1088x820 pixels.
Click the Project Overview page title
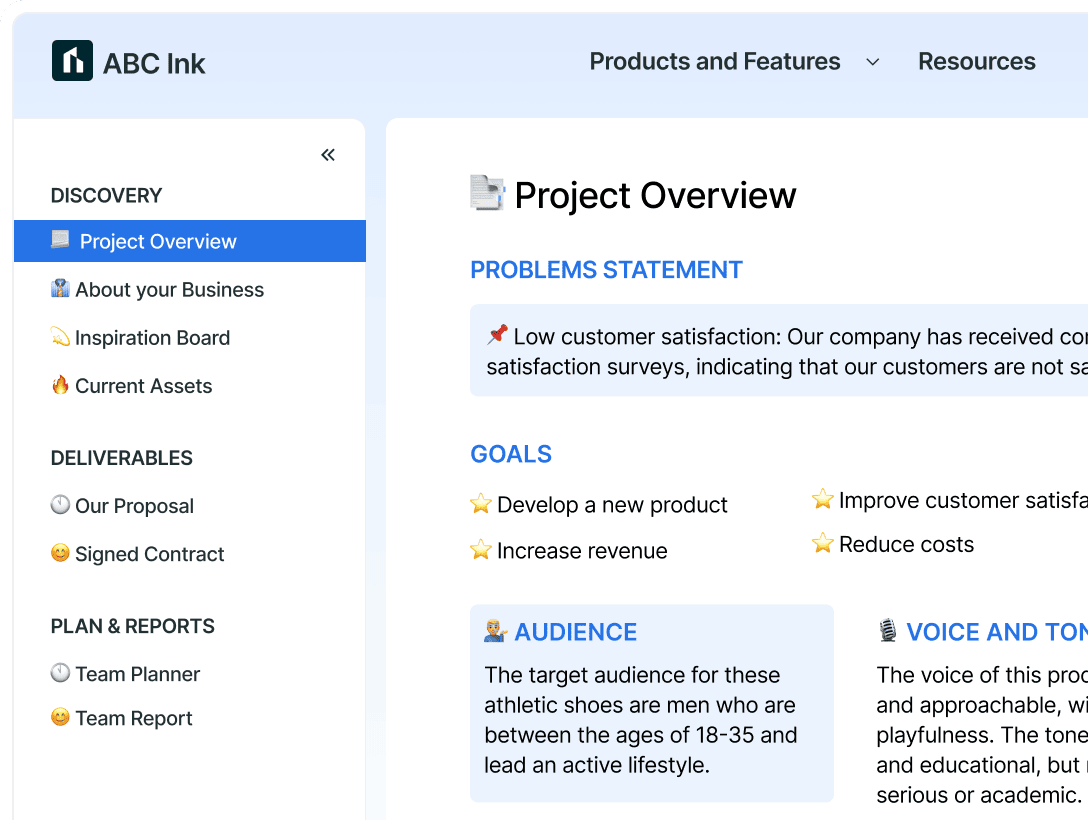(x=655, y=196)
